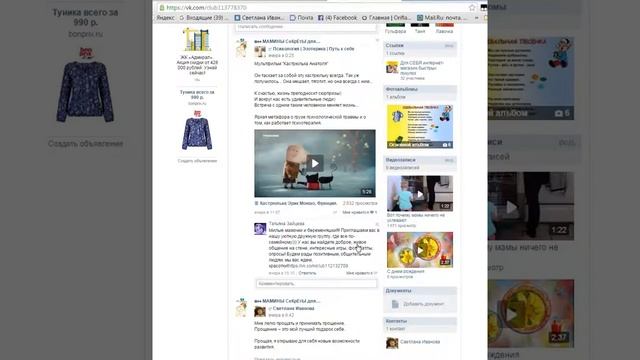Screen dimensions: 640x360
Task: Click the group avatar of the second post
Action: point(242,308)
